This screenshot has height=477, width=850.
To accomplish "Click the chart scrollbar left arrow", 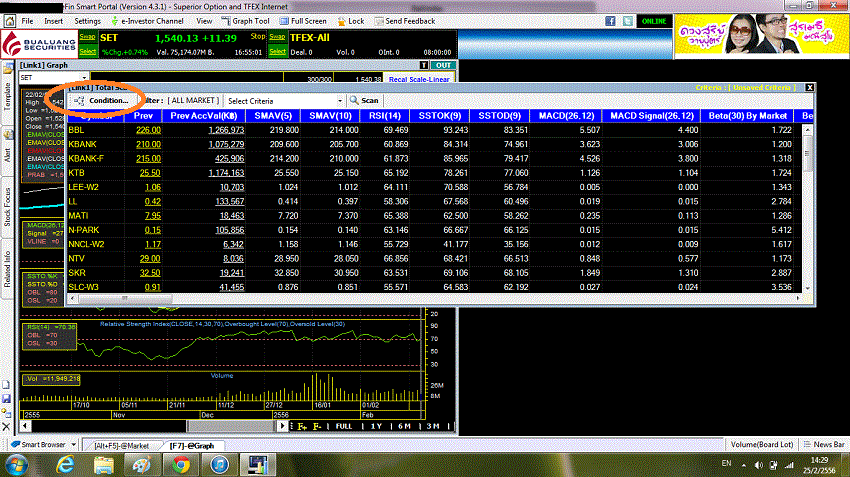I will click(25, 426).
